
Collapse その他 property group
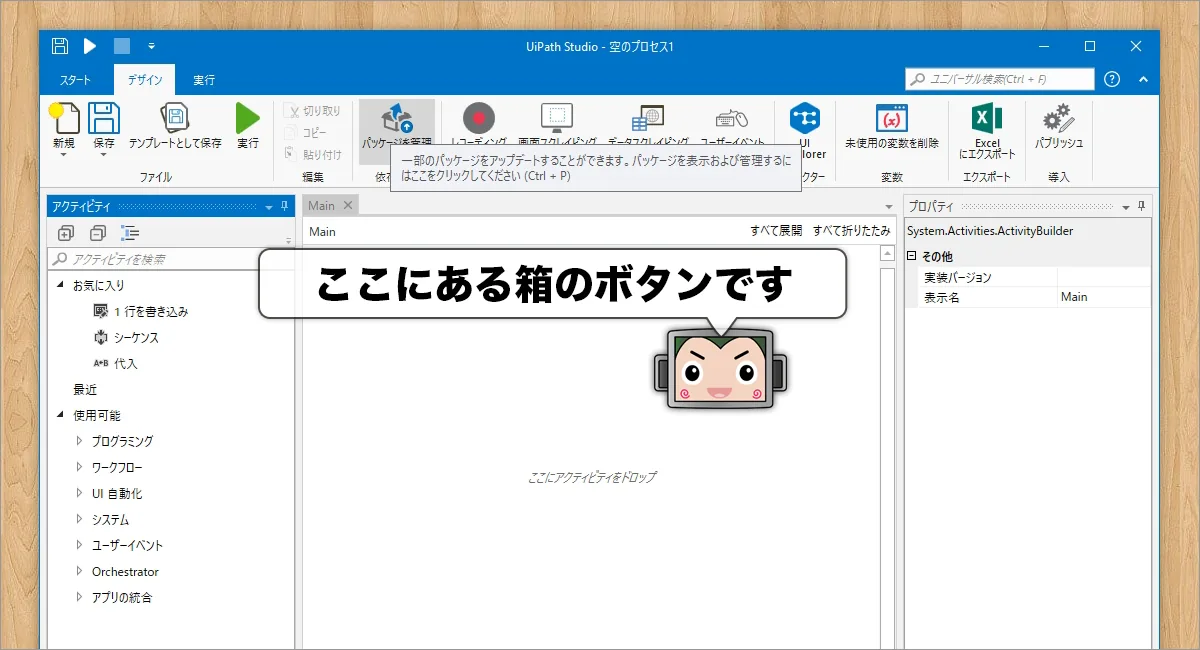[x=912, y=257]
